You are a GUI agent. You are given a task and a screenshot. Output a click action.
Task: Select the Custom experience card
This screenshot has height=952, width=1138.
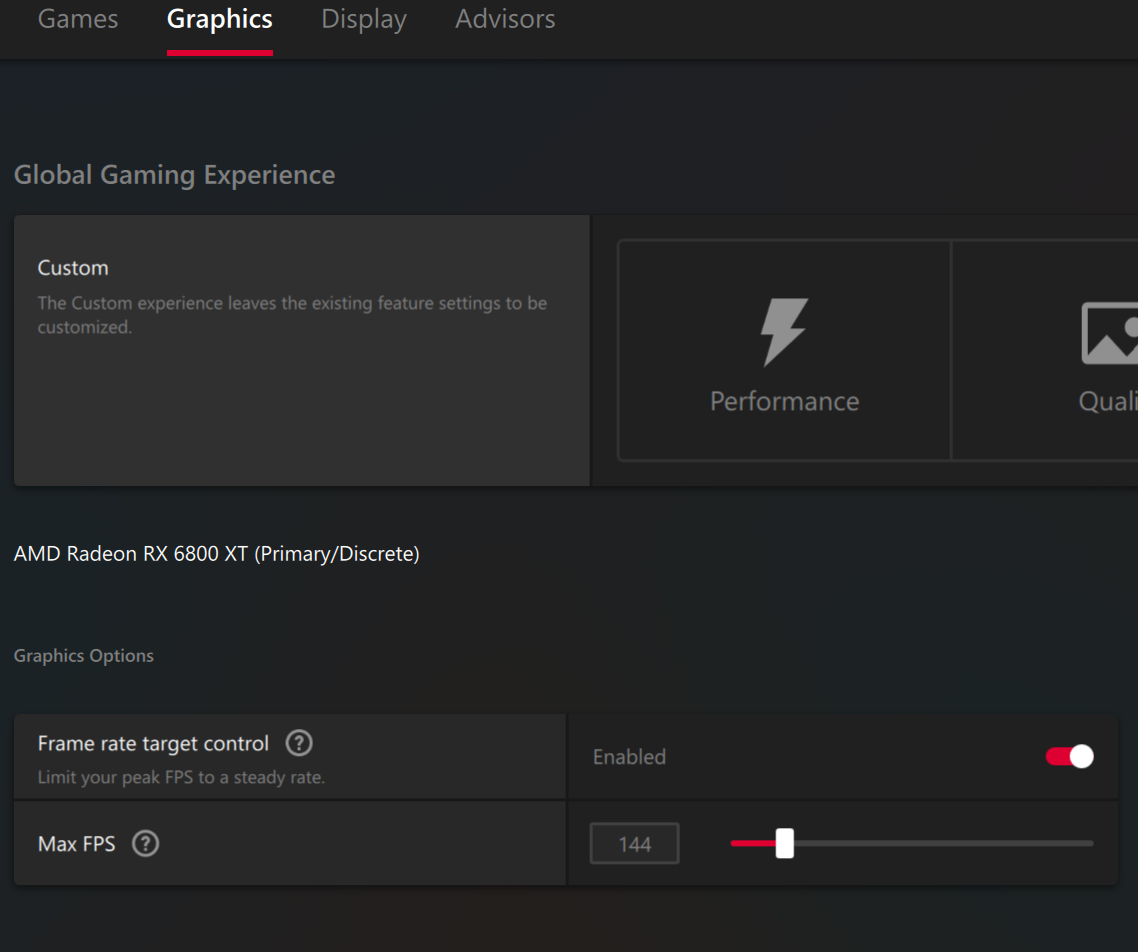tap(301, 350)
